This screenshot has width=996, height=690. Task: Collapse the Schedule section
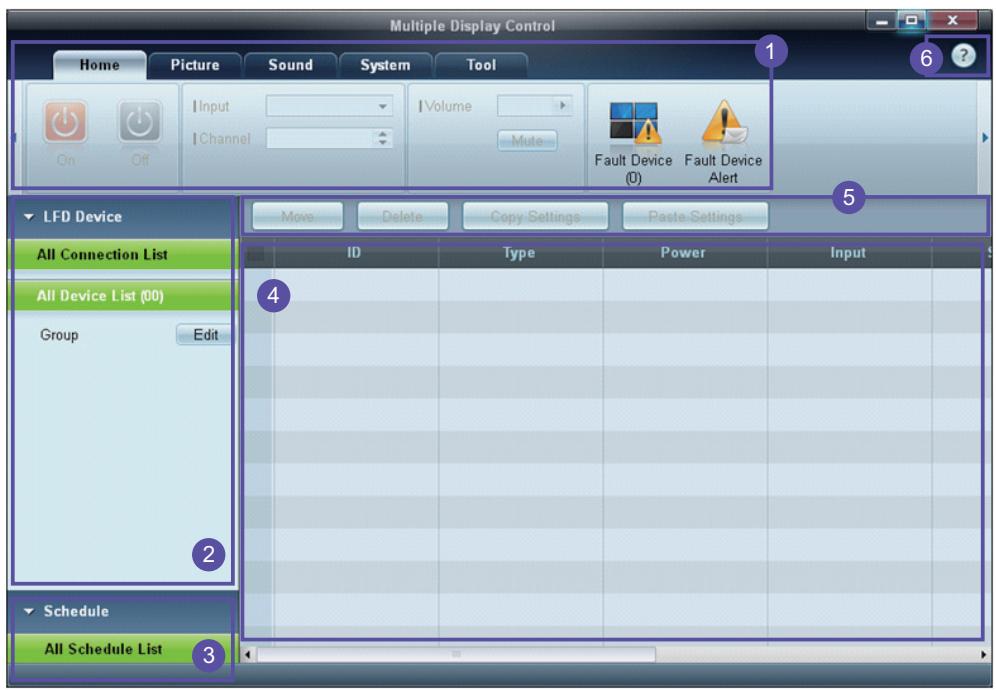click(29, 611)
